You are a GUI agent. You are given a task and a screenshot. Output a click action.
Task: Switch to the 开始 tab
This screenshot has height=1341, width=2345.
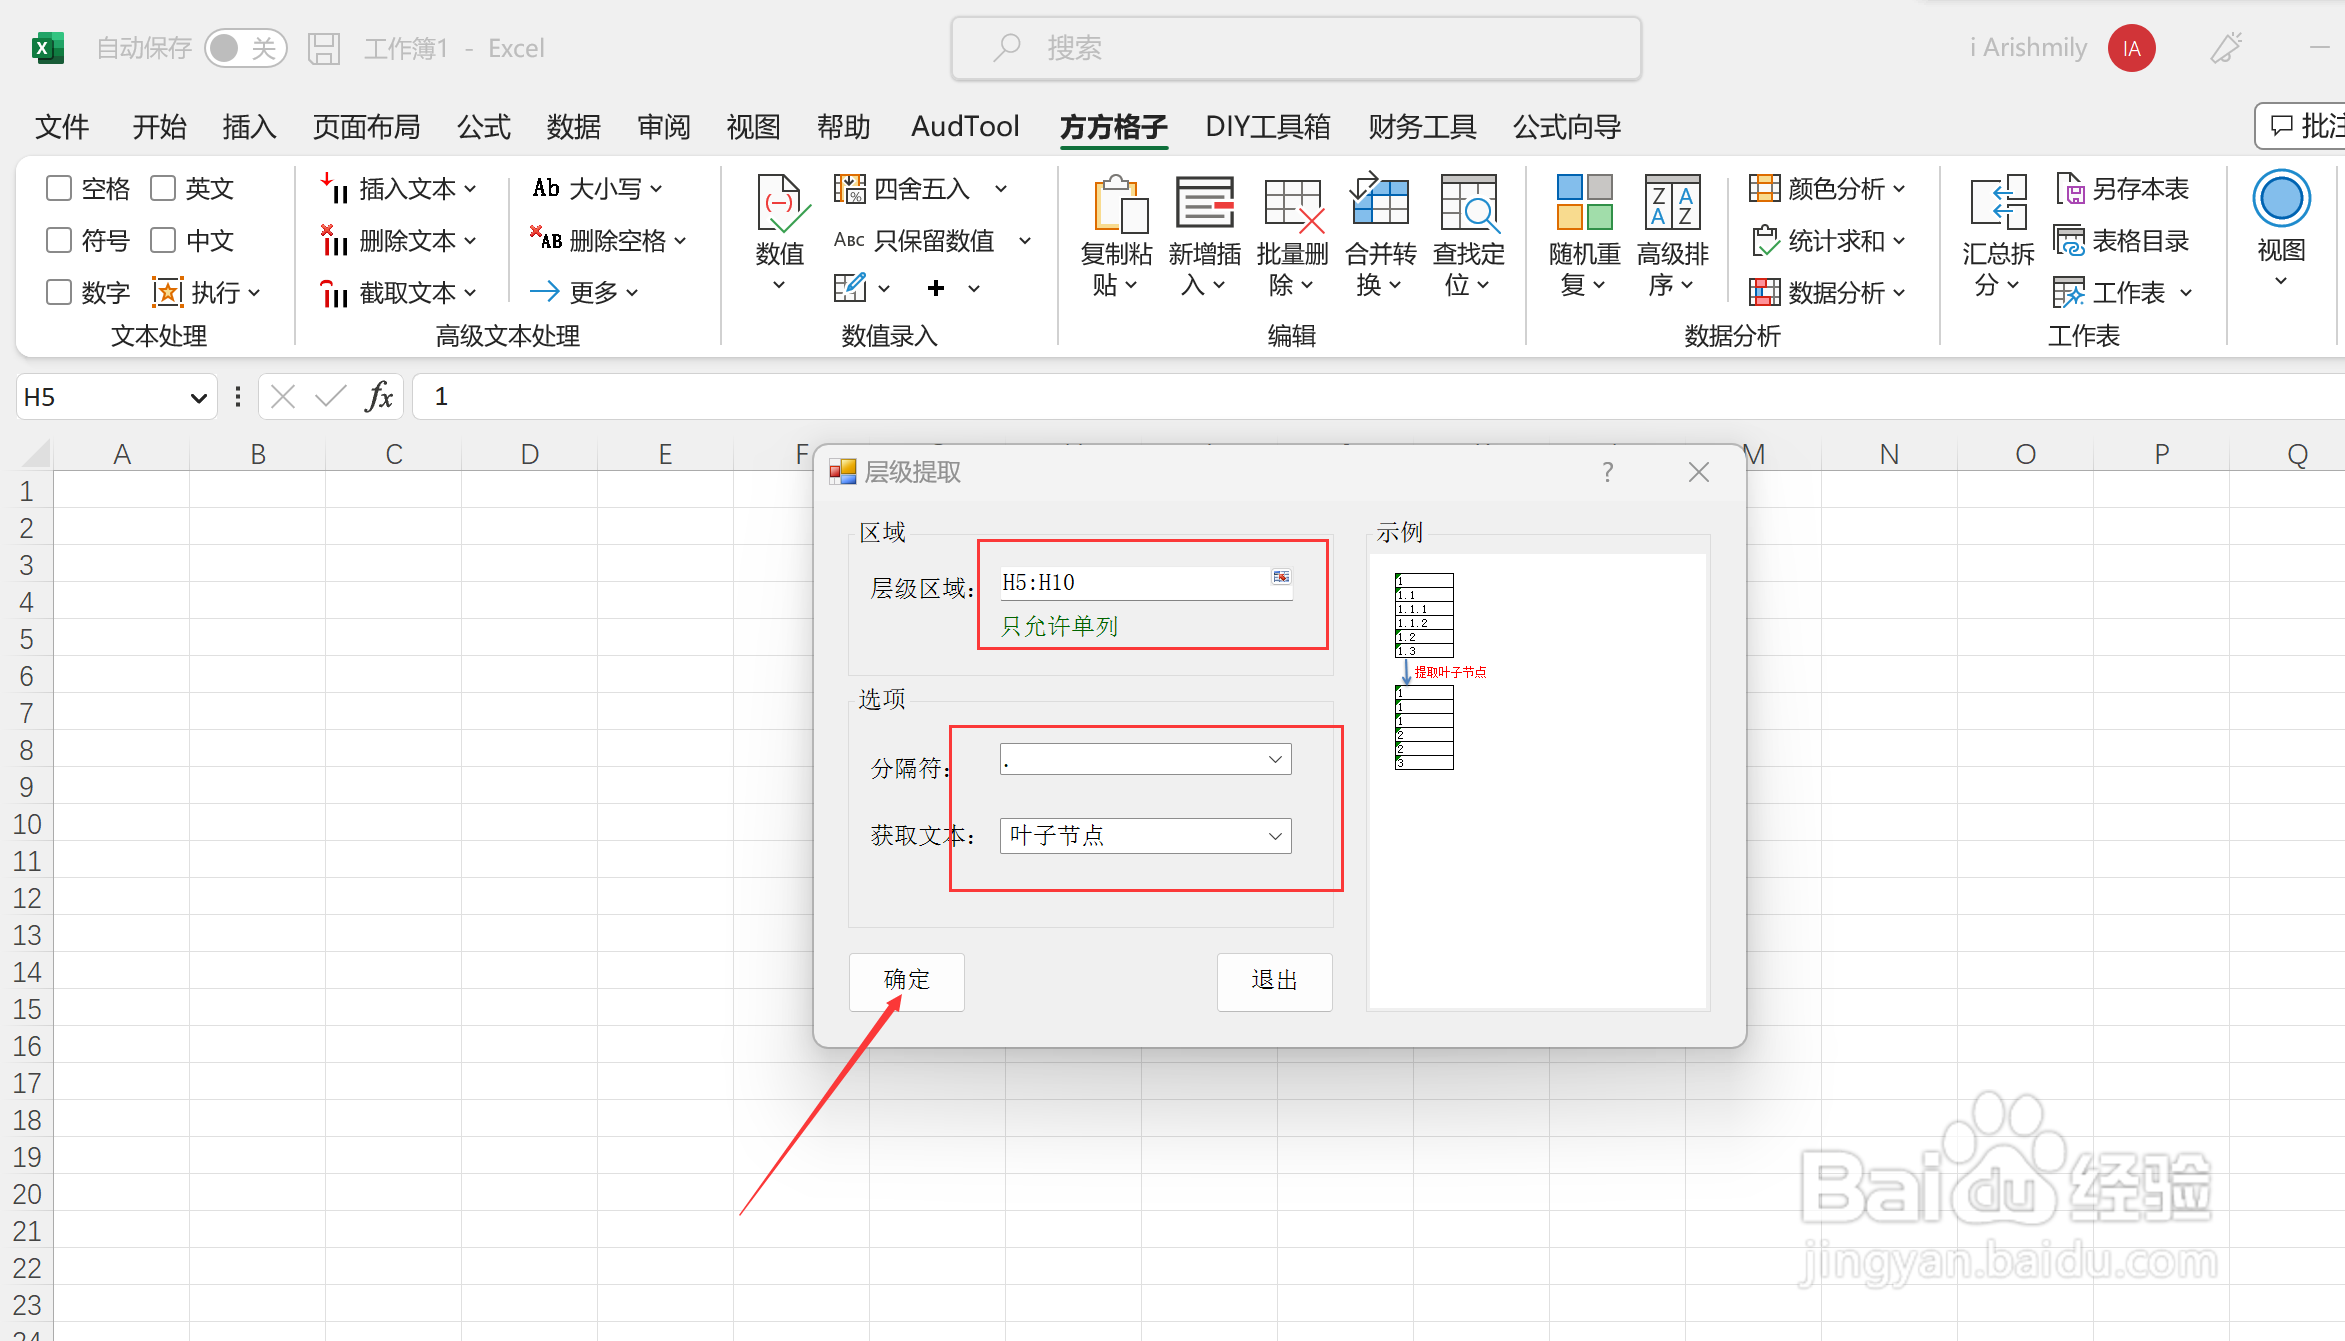pyautogui.click(x=159, y=127)
